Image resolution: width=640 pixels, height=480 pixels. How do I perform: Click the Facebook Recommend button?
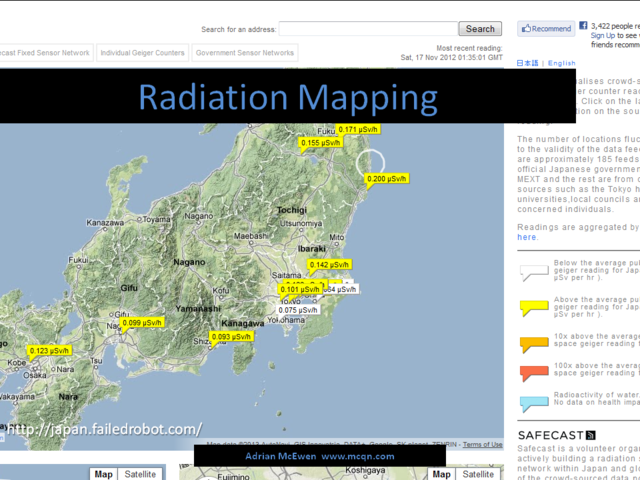click(546, 29)
